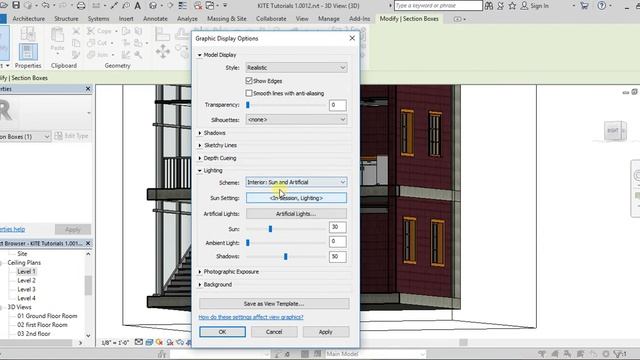Screen dimensions: 640x360
Task: Click the ViewCube in 3D view
Action: (615, 131)
